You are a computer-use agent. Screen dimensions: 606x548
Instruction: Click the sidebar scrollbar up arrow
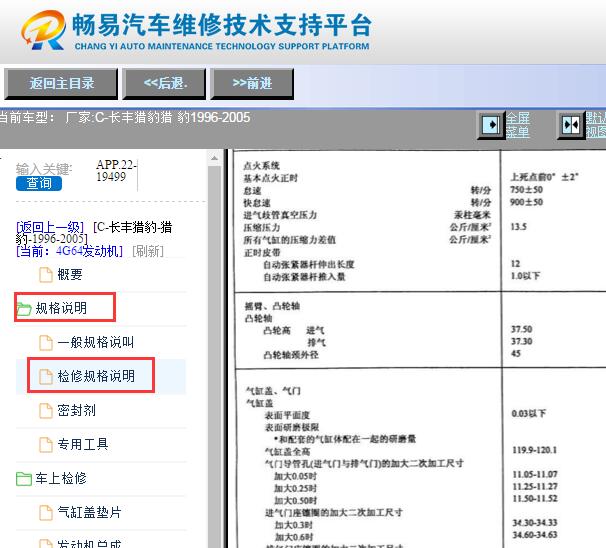214,158
